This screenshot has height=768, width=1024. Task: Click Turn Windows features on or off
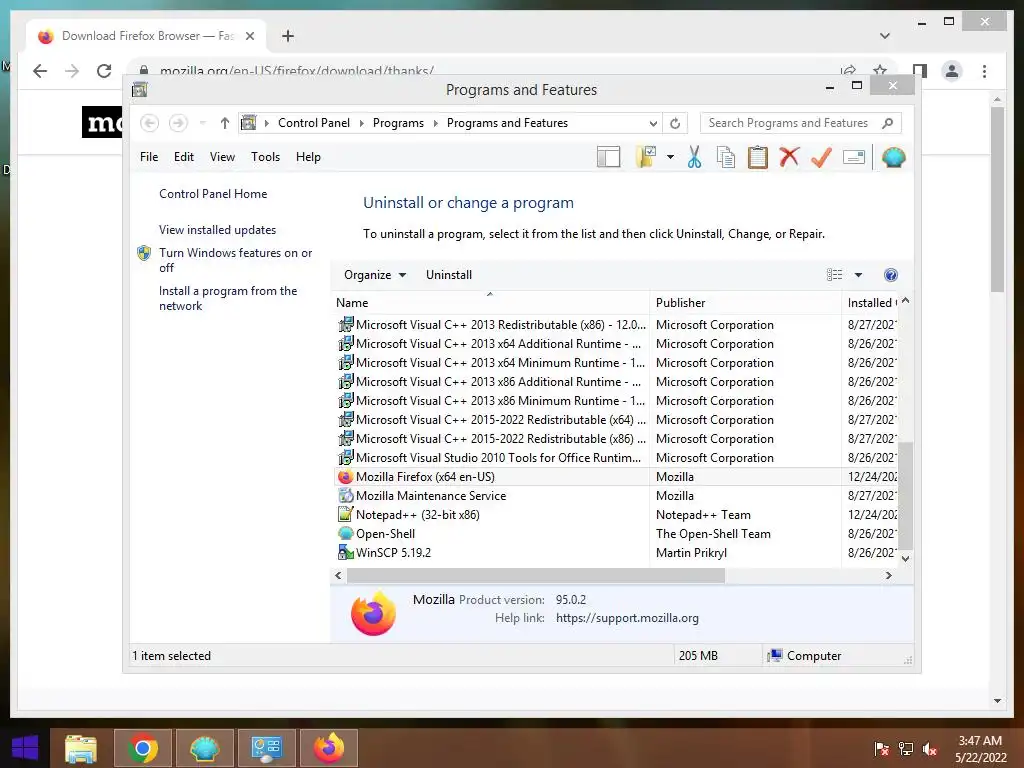(x=235, y=260)
